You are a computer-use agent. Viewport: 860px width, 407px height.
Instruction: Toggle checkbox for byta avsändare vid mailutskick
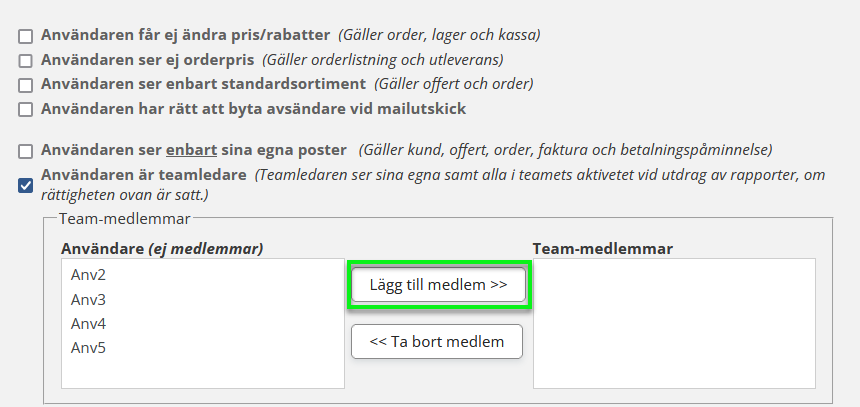pos(26,109)
